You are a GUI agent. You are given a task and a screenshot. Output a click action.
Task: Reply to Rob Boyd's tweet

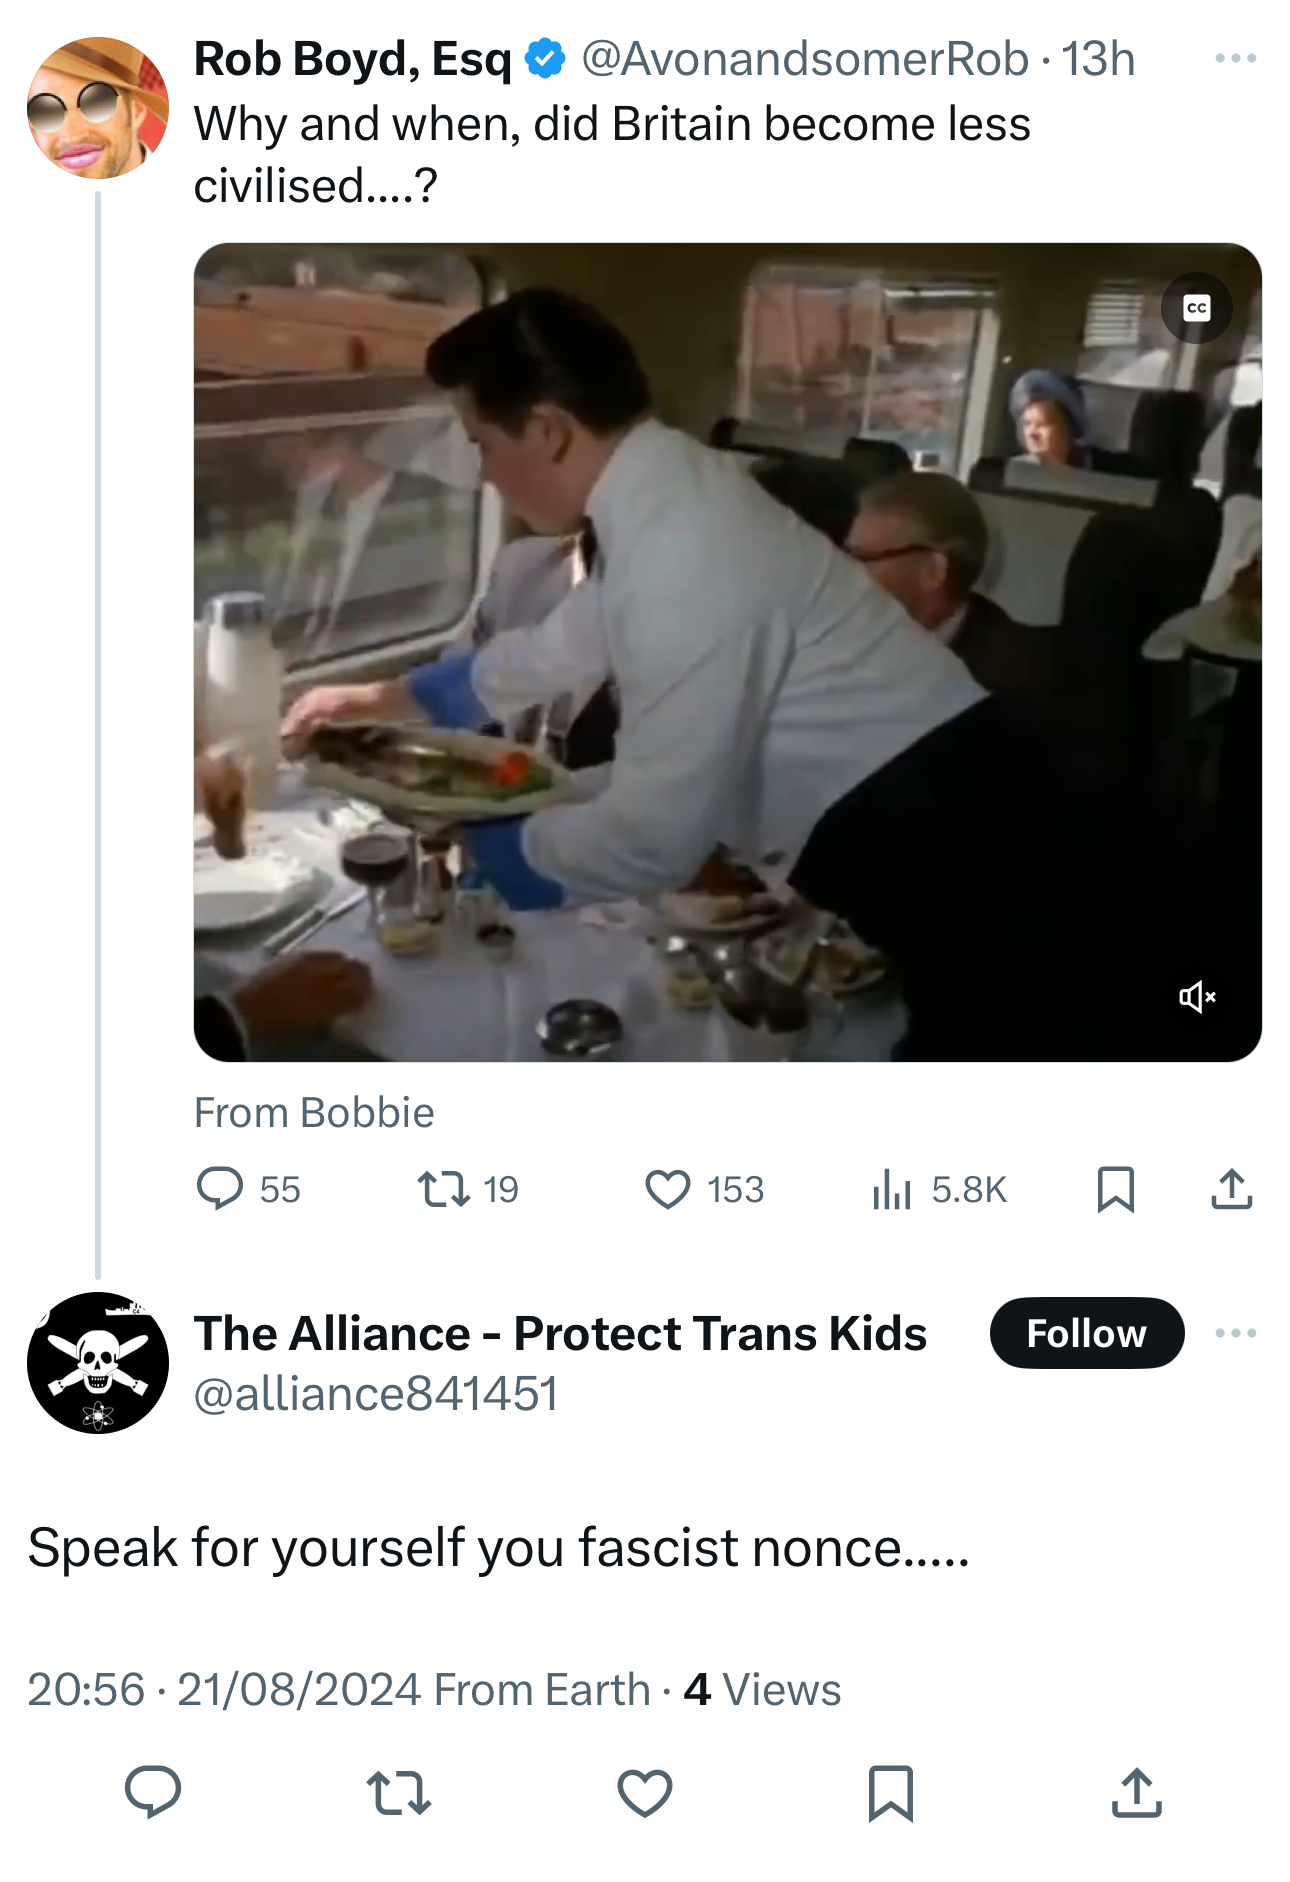pyautogui.click(x=220, y=1189)
